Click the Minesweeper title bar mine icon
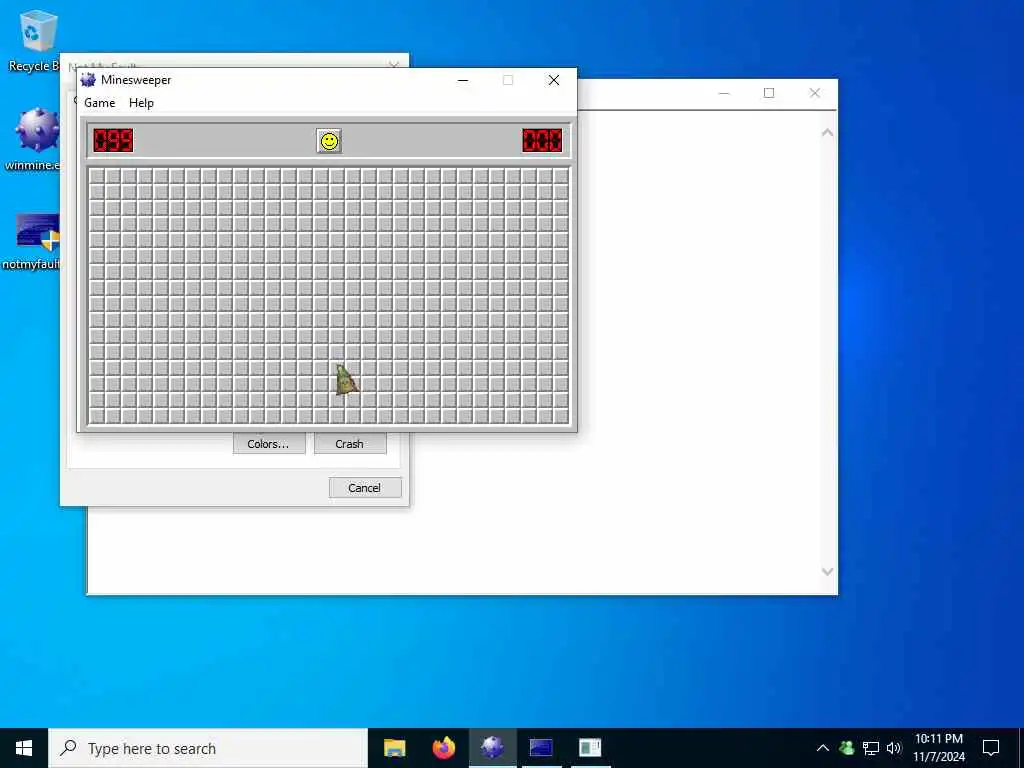 pyautogui.click(x=88, y=80)
